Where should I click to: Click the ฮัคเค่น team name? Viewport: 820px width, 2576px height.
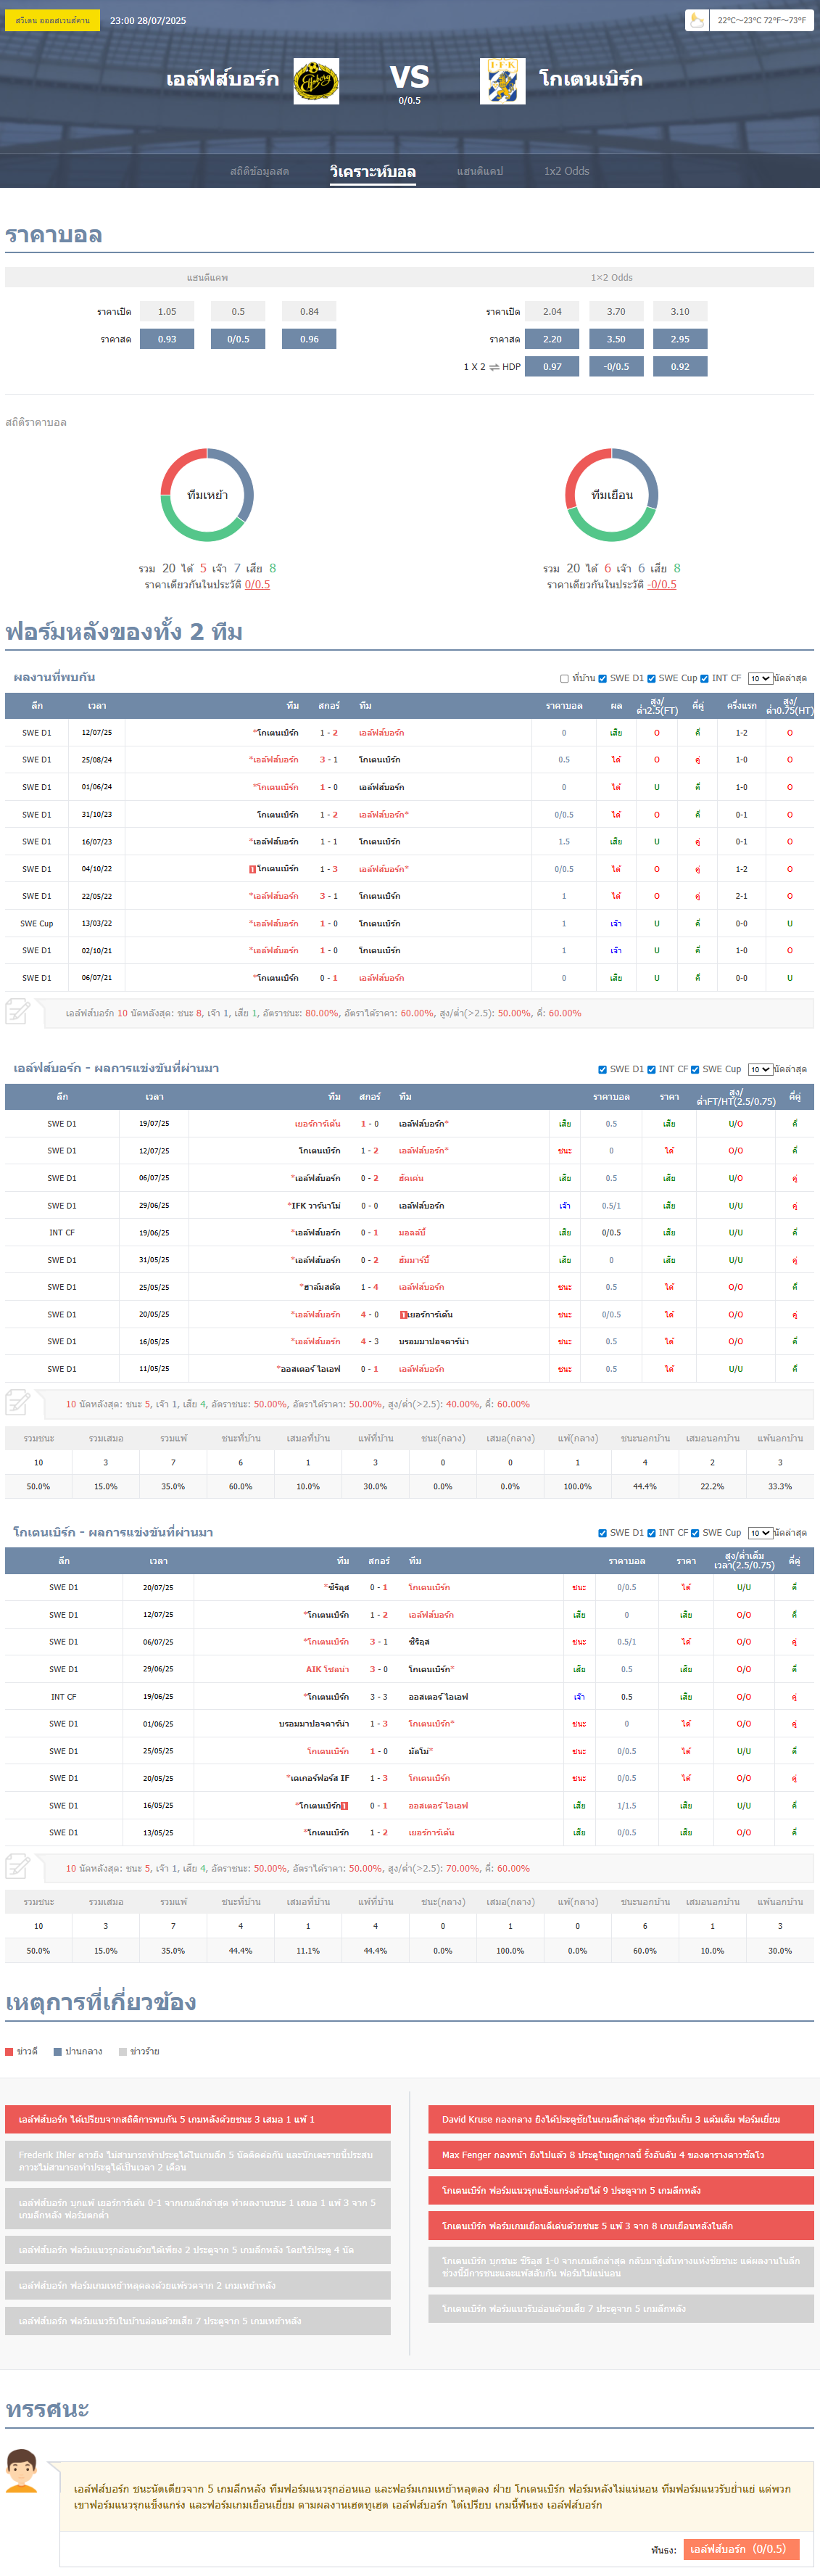pyautogui.click(x=411, y=1179)
